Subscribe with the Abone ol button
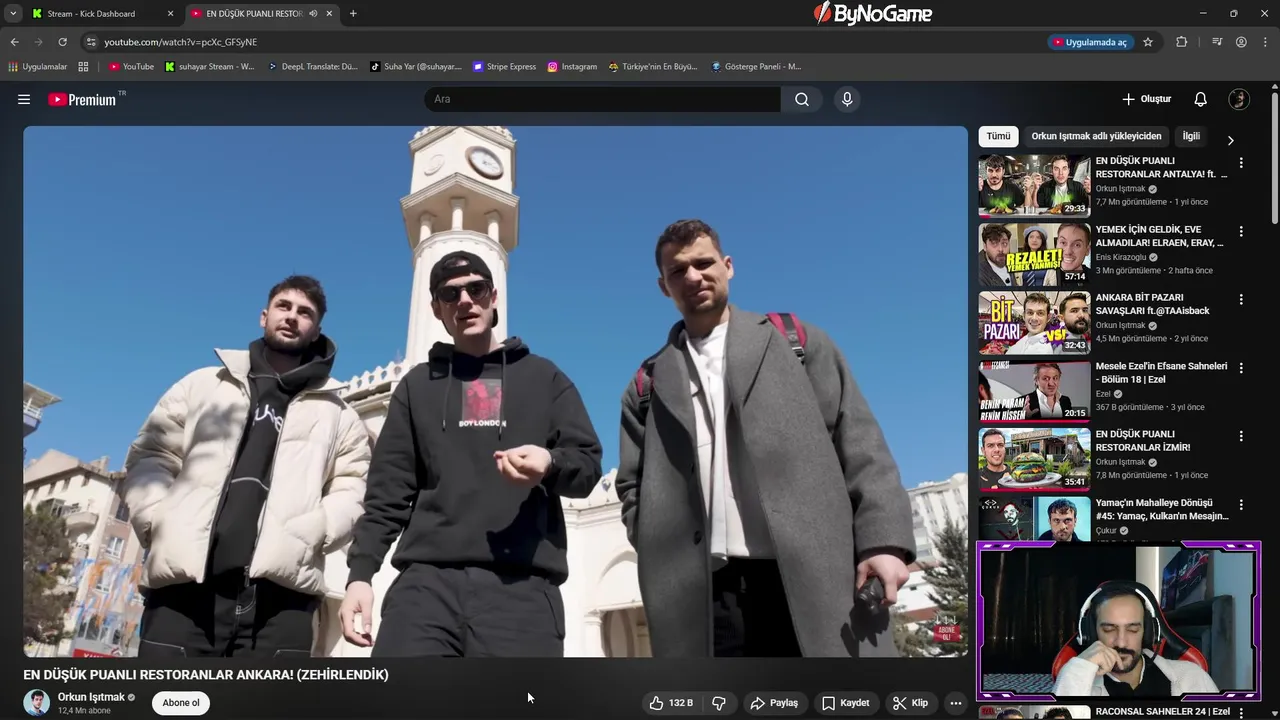This screenshot has height=720, width=1280. click(x=181, y=703)
